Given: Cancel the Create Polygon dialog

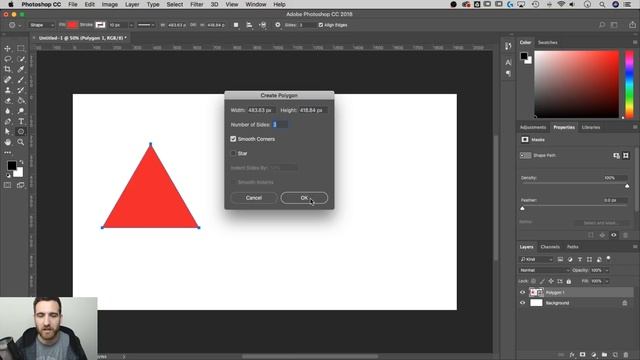Looking at the screenshot, I should click(x=253, y=198).
